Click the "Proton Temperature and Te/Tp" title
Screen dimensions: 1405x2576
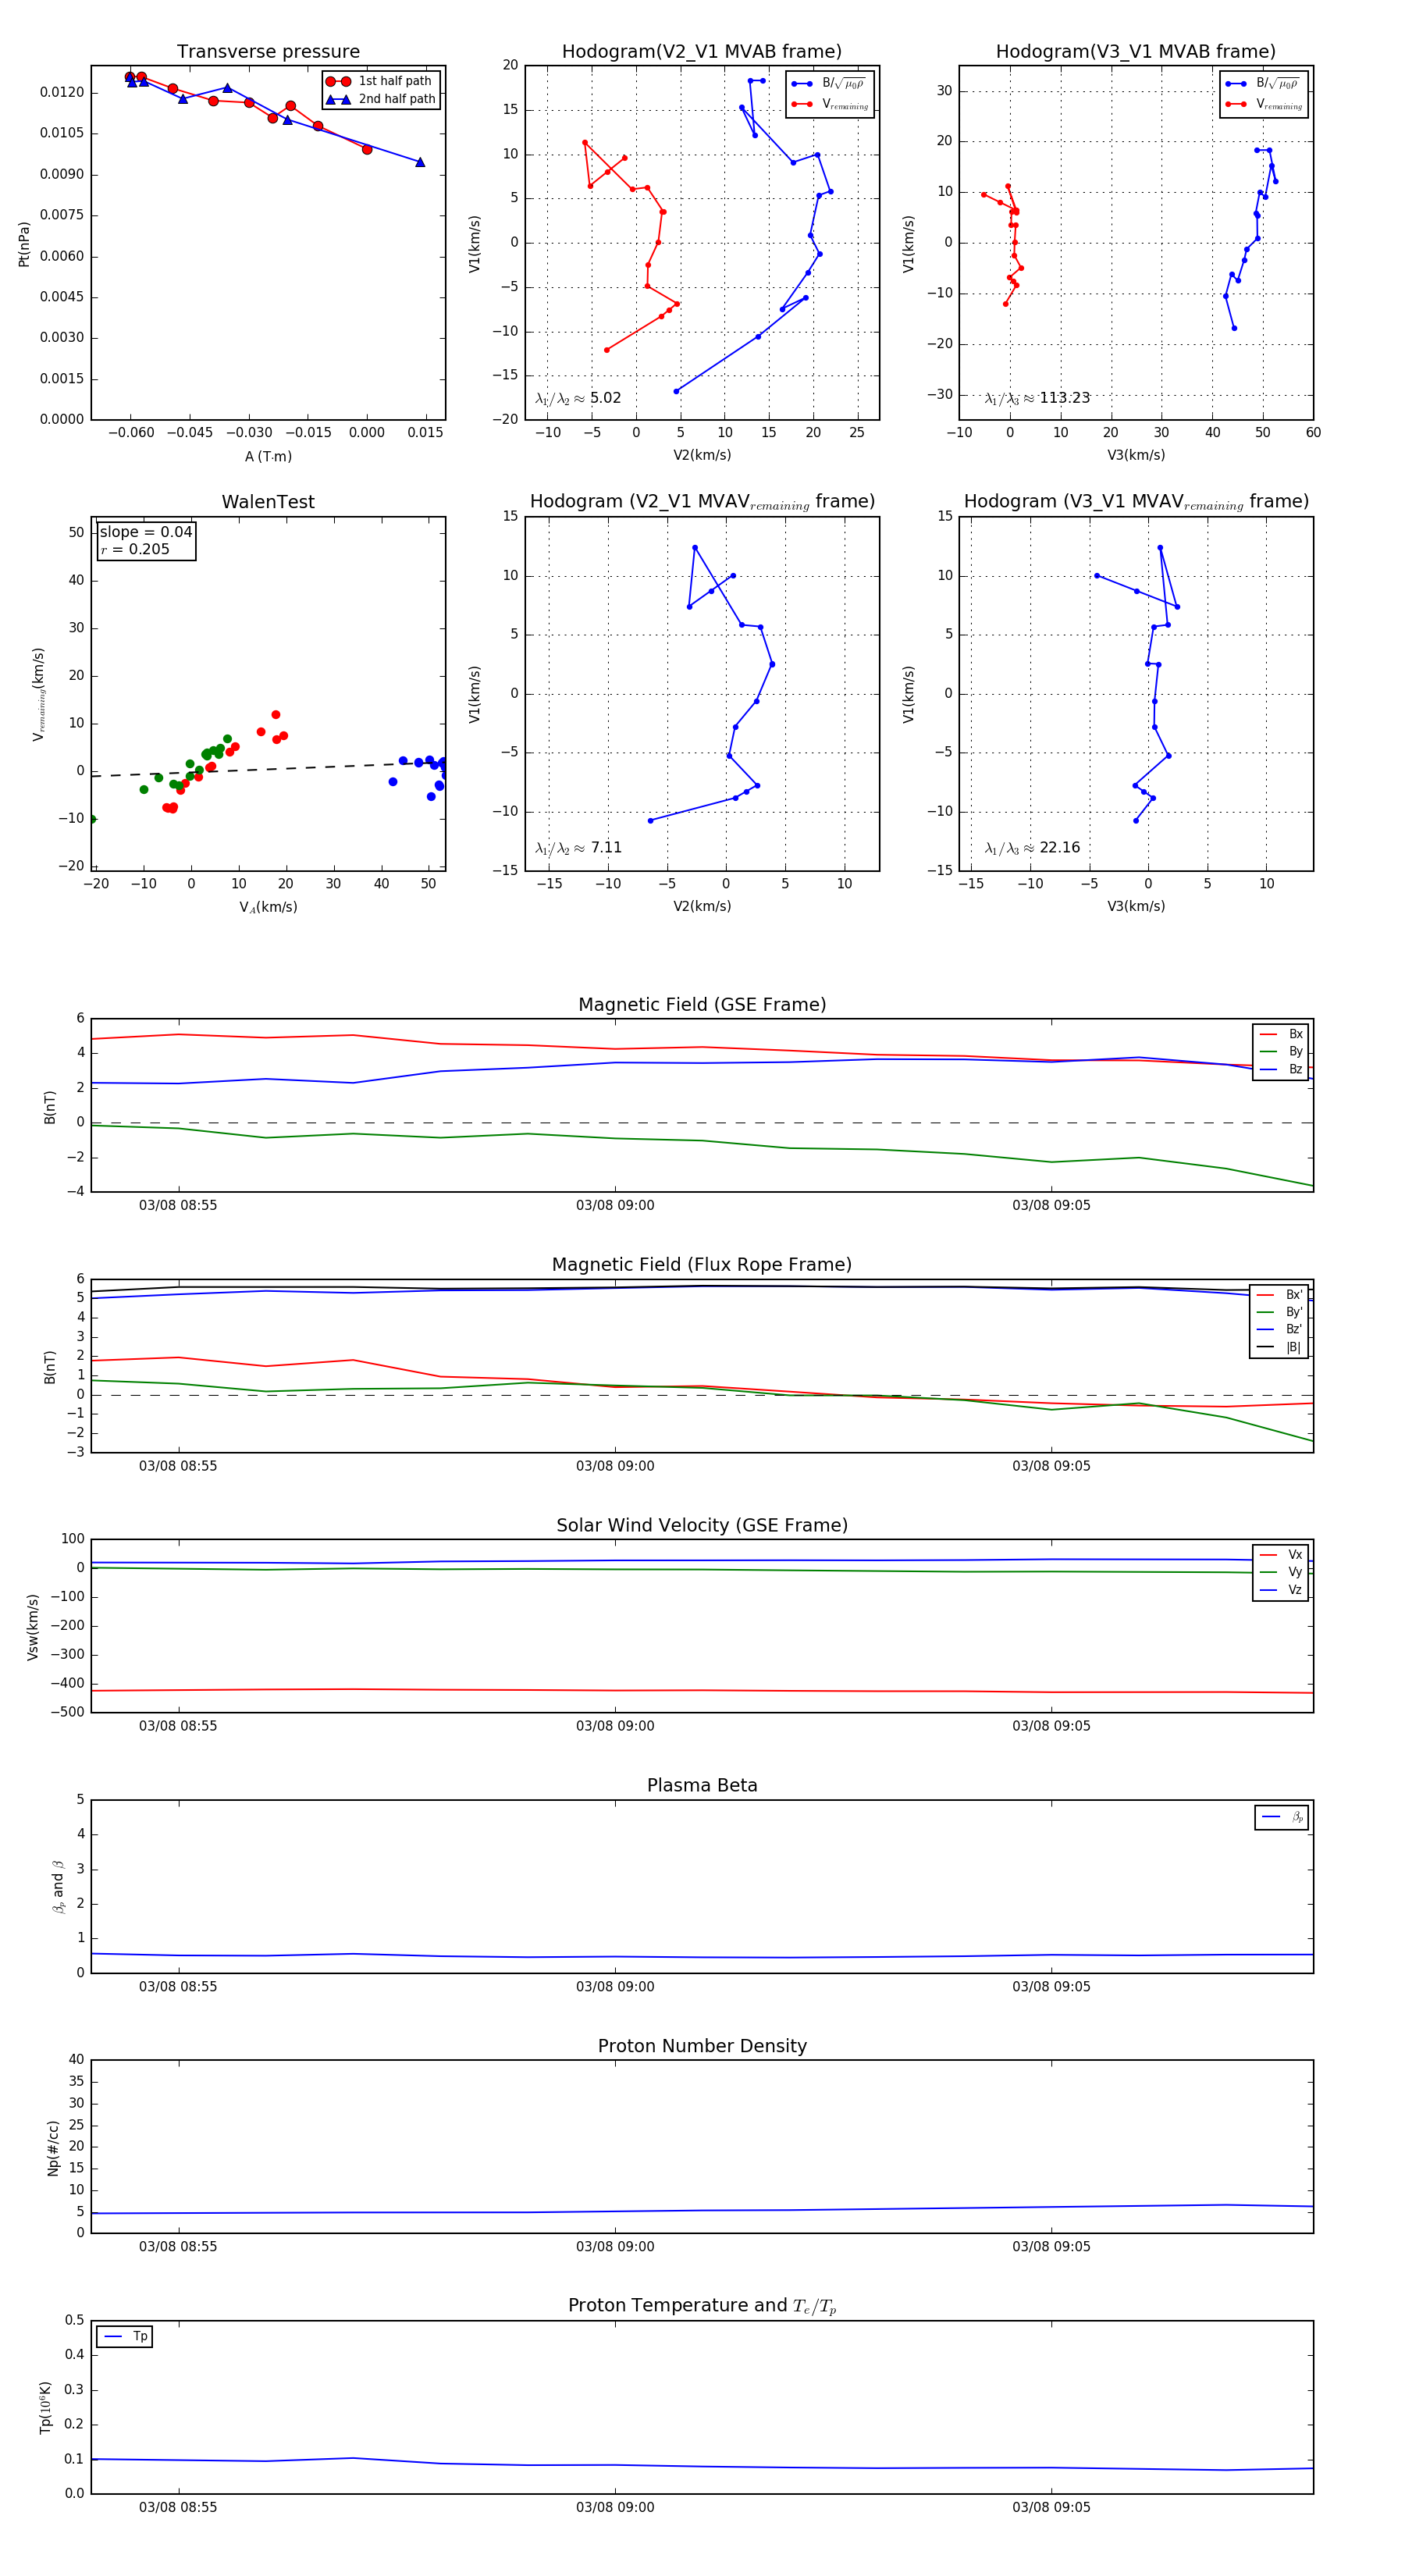click(702, 2306)
